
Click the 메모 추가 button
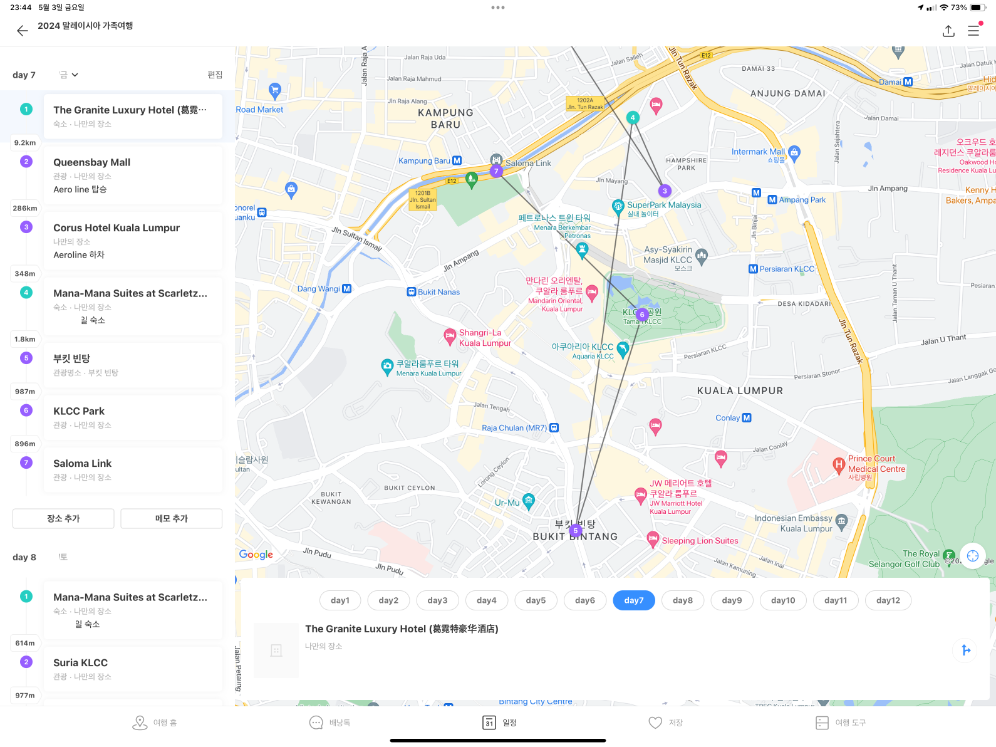click(x=172, y=518)
